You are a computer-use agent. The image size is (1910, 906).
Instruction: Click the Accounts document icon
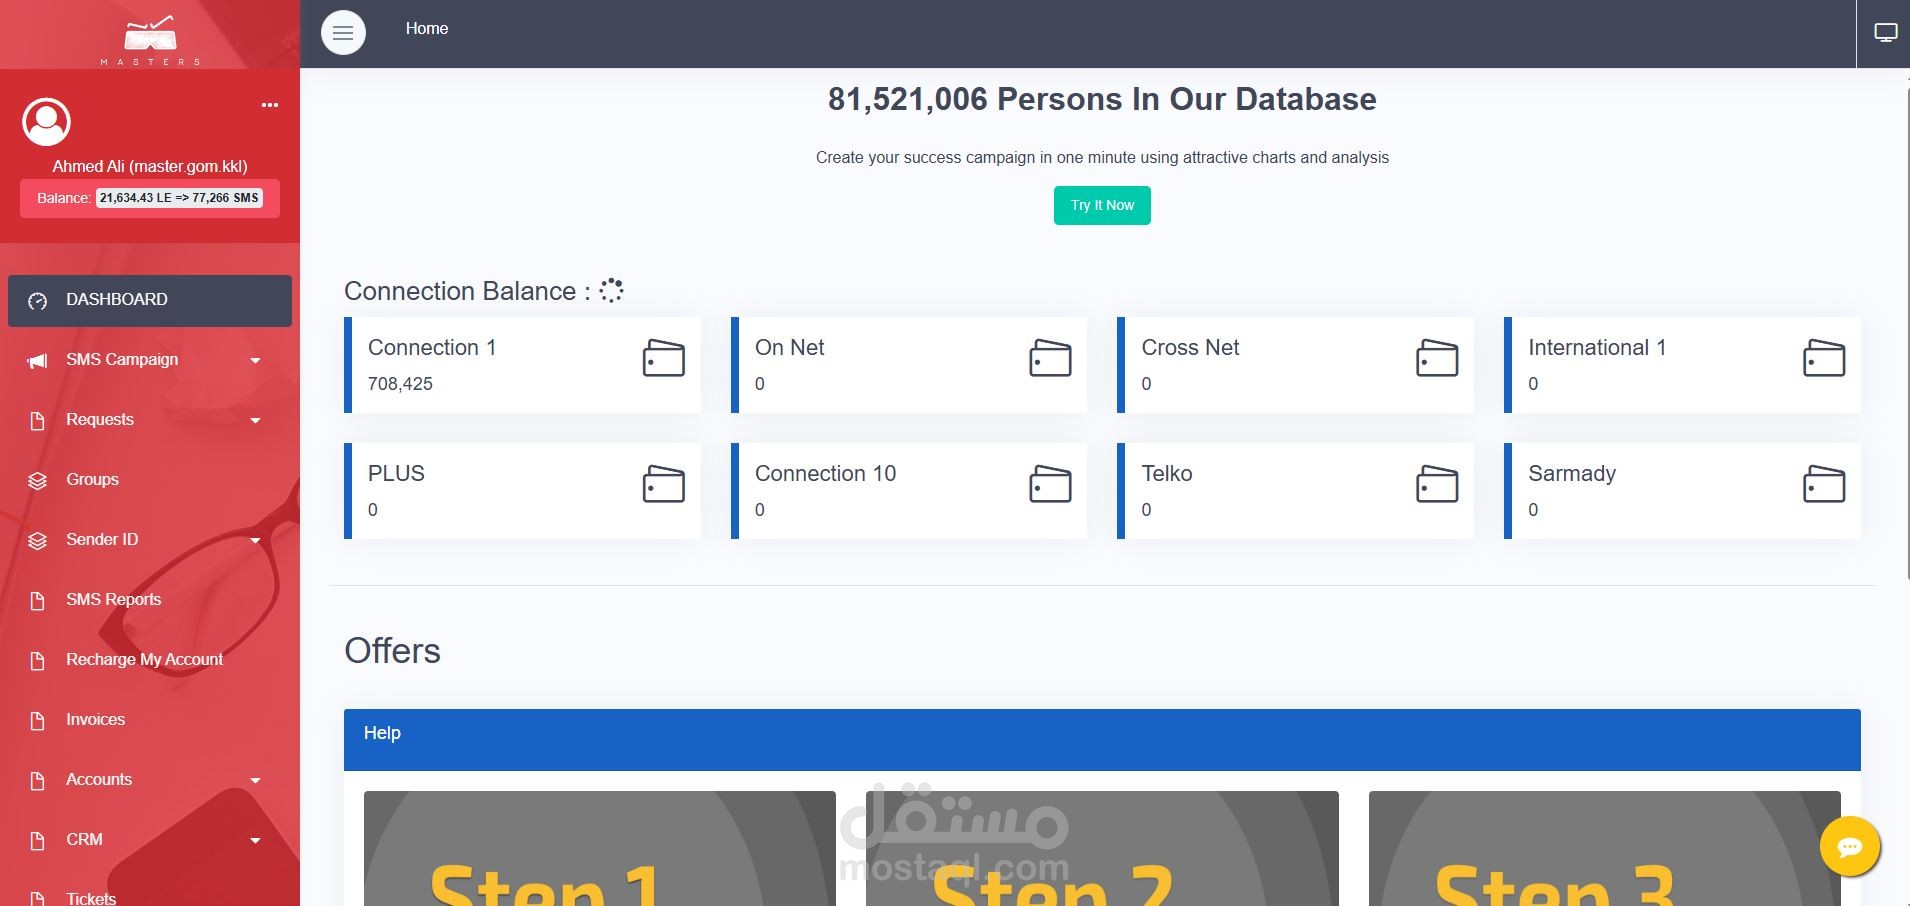[38, 781]
